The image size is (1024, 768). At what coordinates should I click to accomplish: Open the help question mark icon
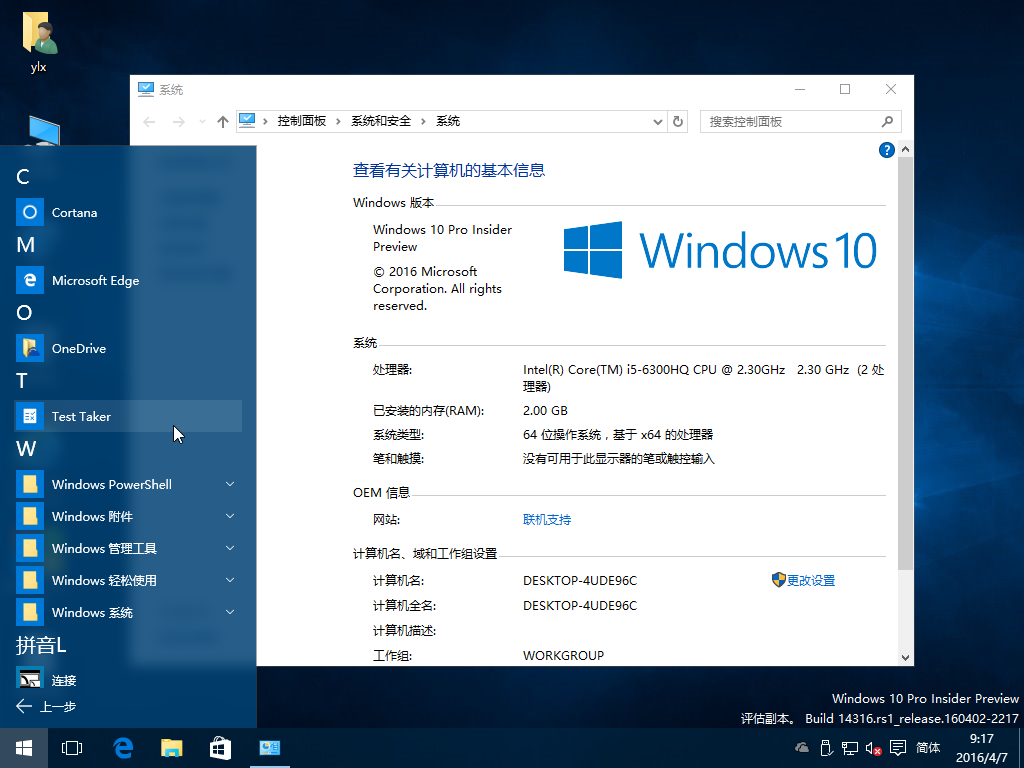pyautogui.click(x=886, y=150)
